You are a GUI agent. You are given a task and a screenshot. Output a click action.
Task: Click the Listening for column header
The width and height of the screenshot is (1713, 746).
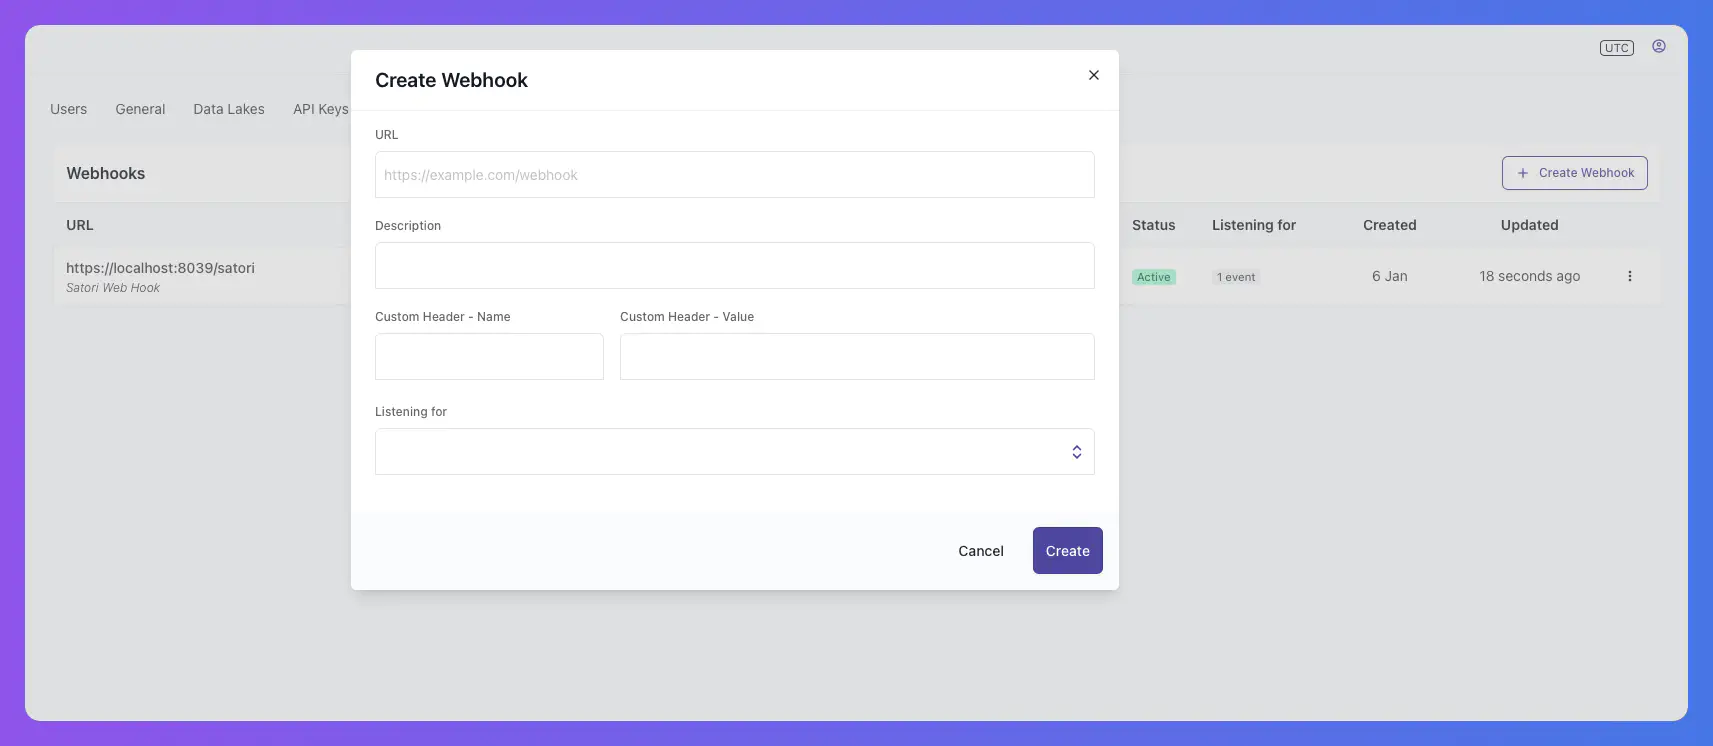[1254, 225]
